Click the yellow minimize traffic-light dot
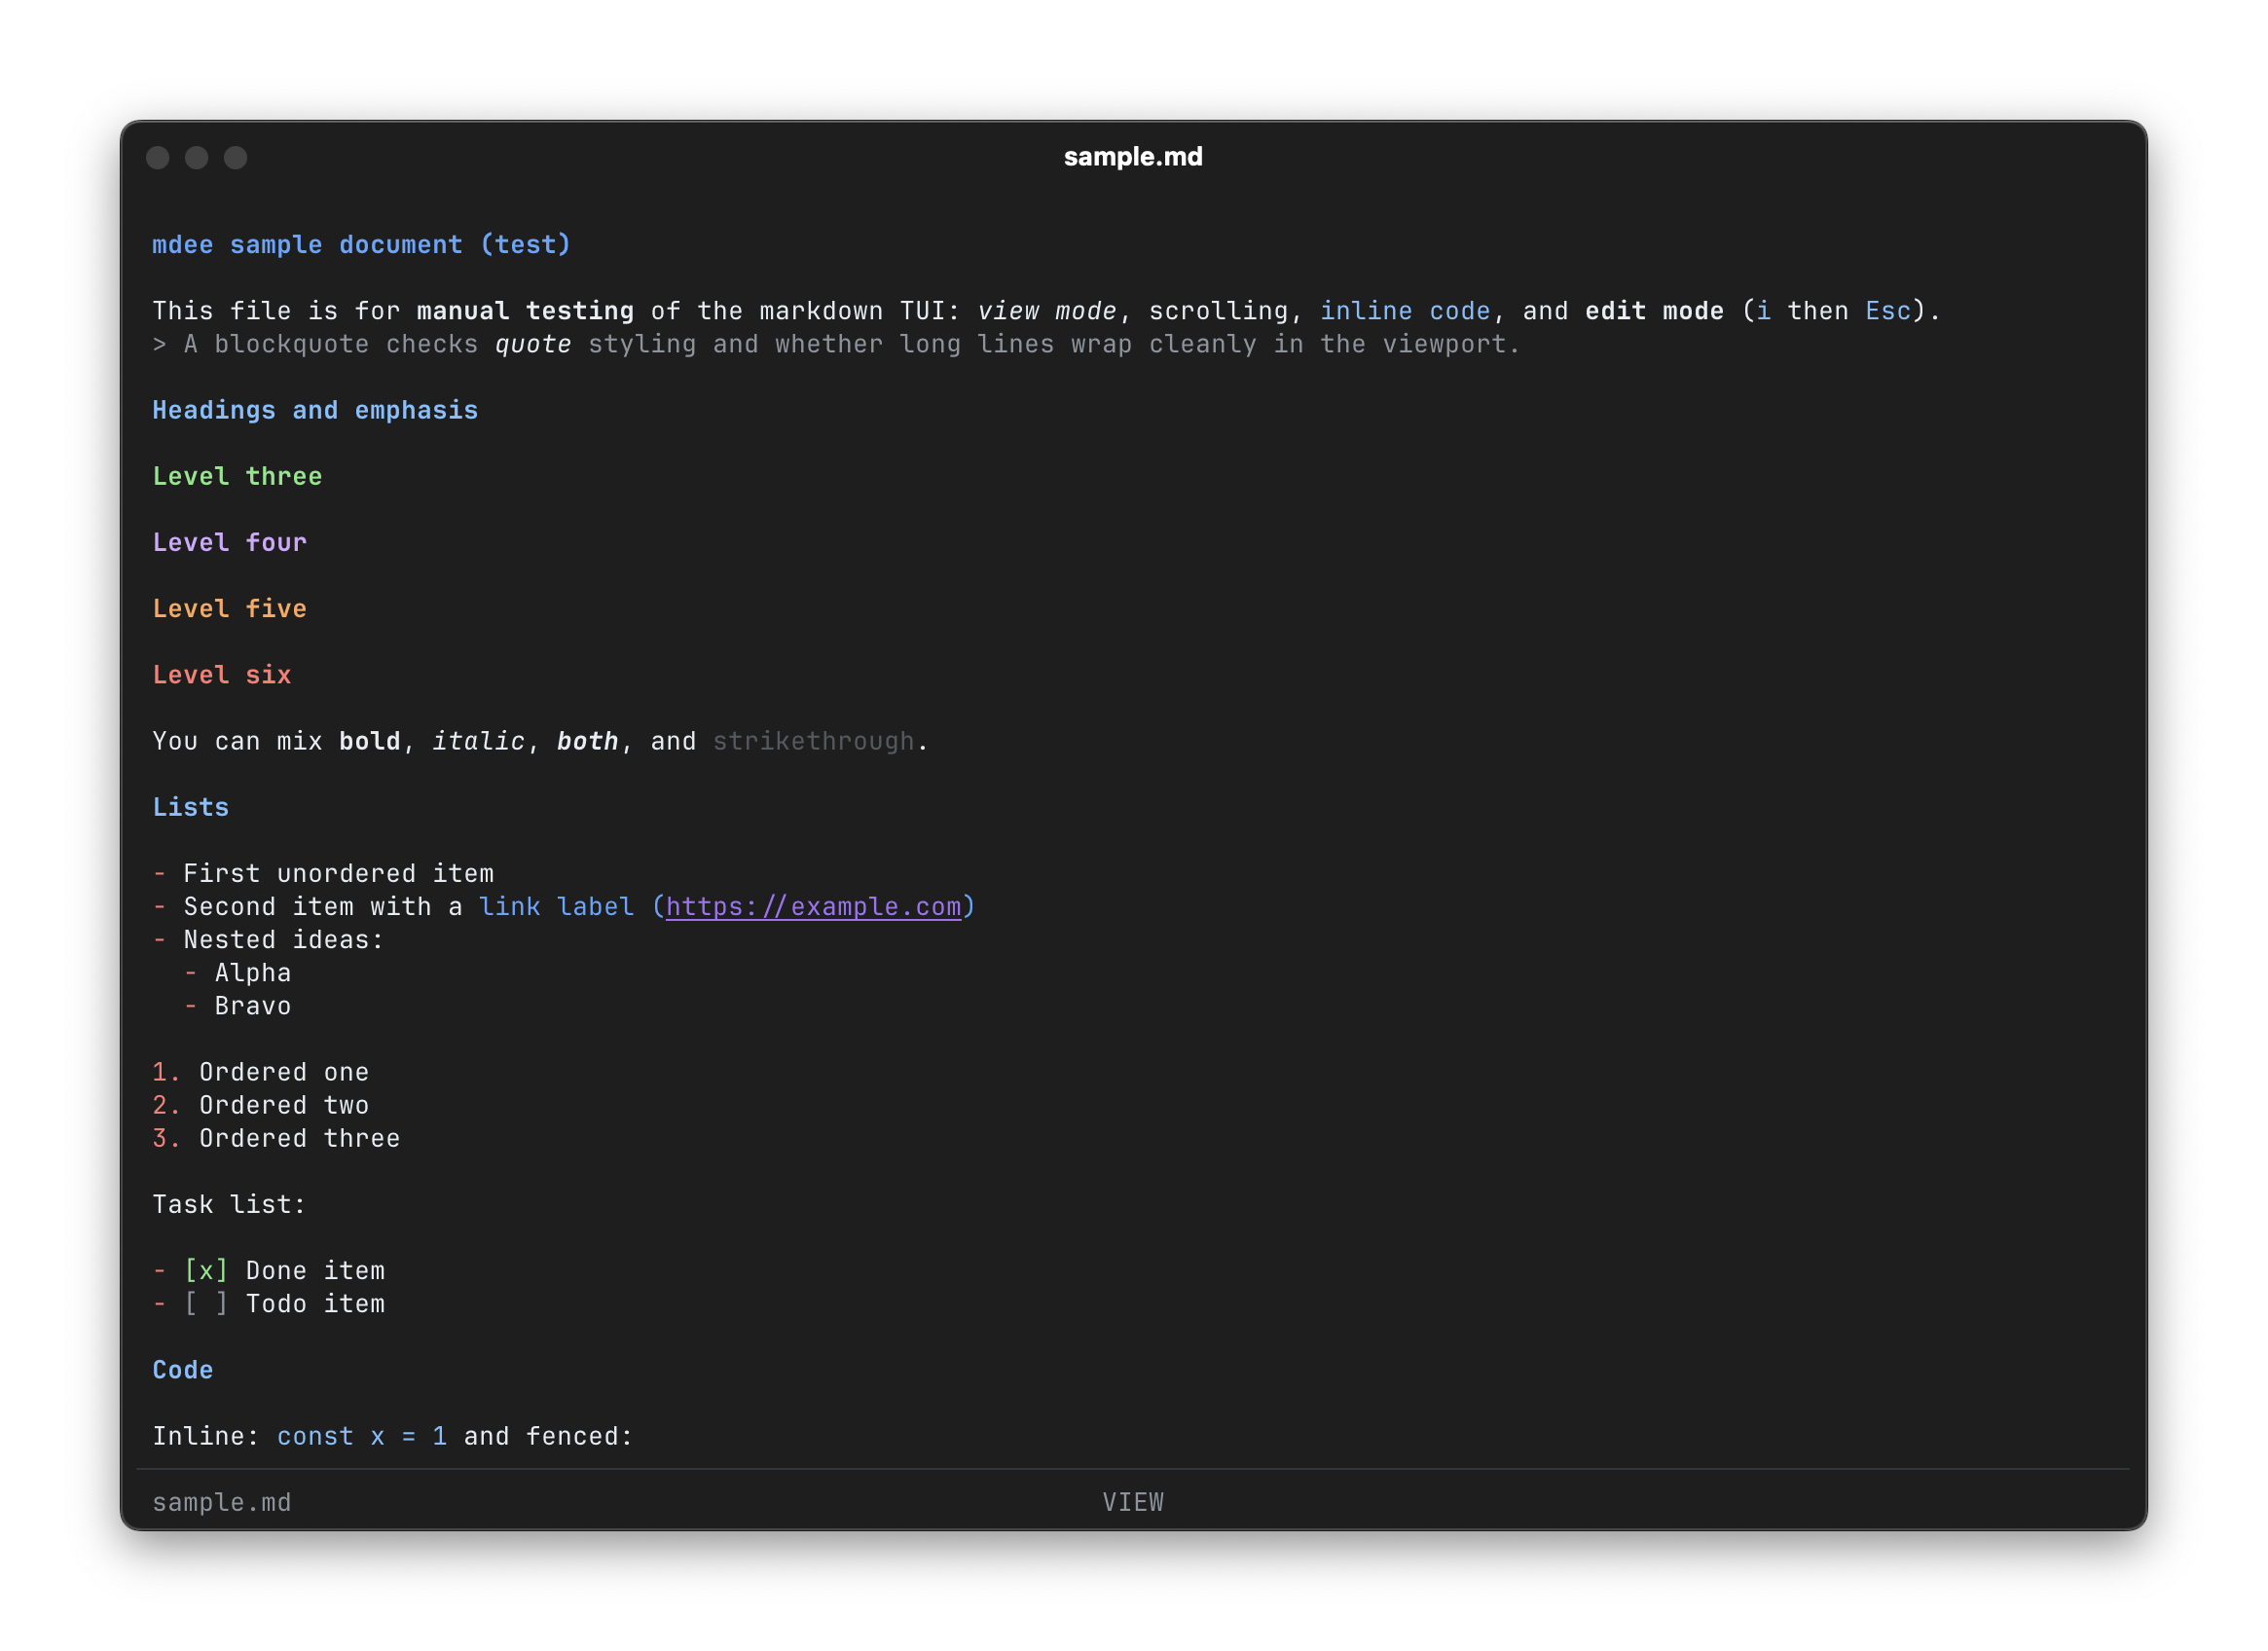The image size is (2268, 1651). click(x=197, y=157)
